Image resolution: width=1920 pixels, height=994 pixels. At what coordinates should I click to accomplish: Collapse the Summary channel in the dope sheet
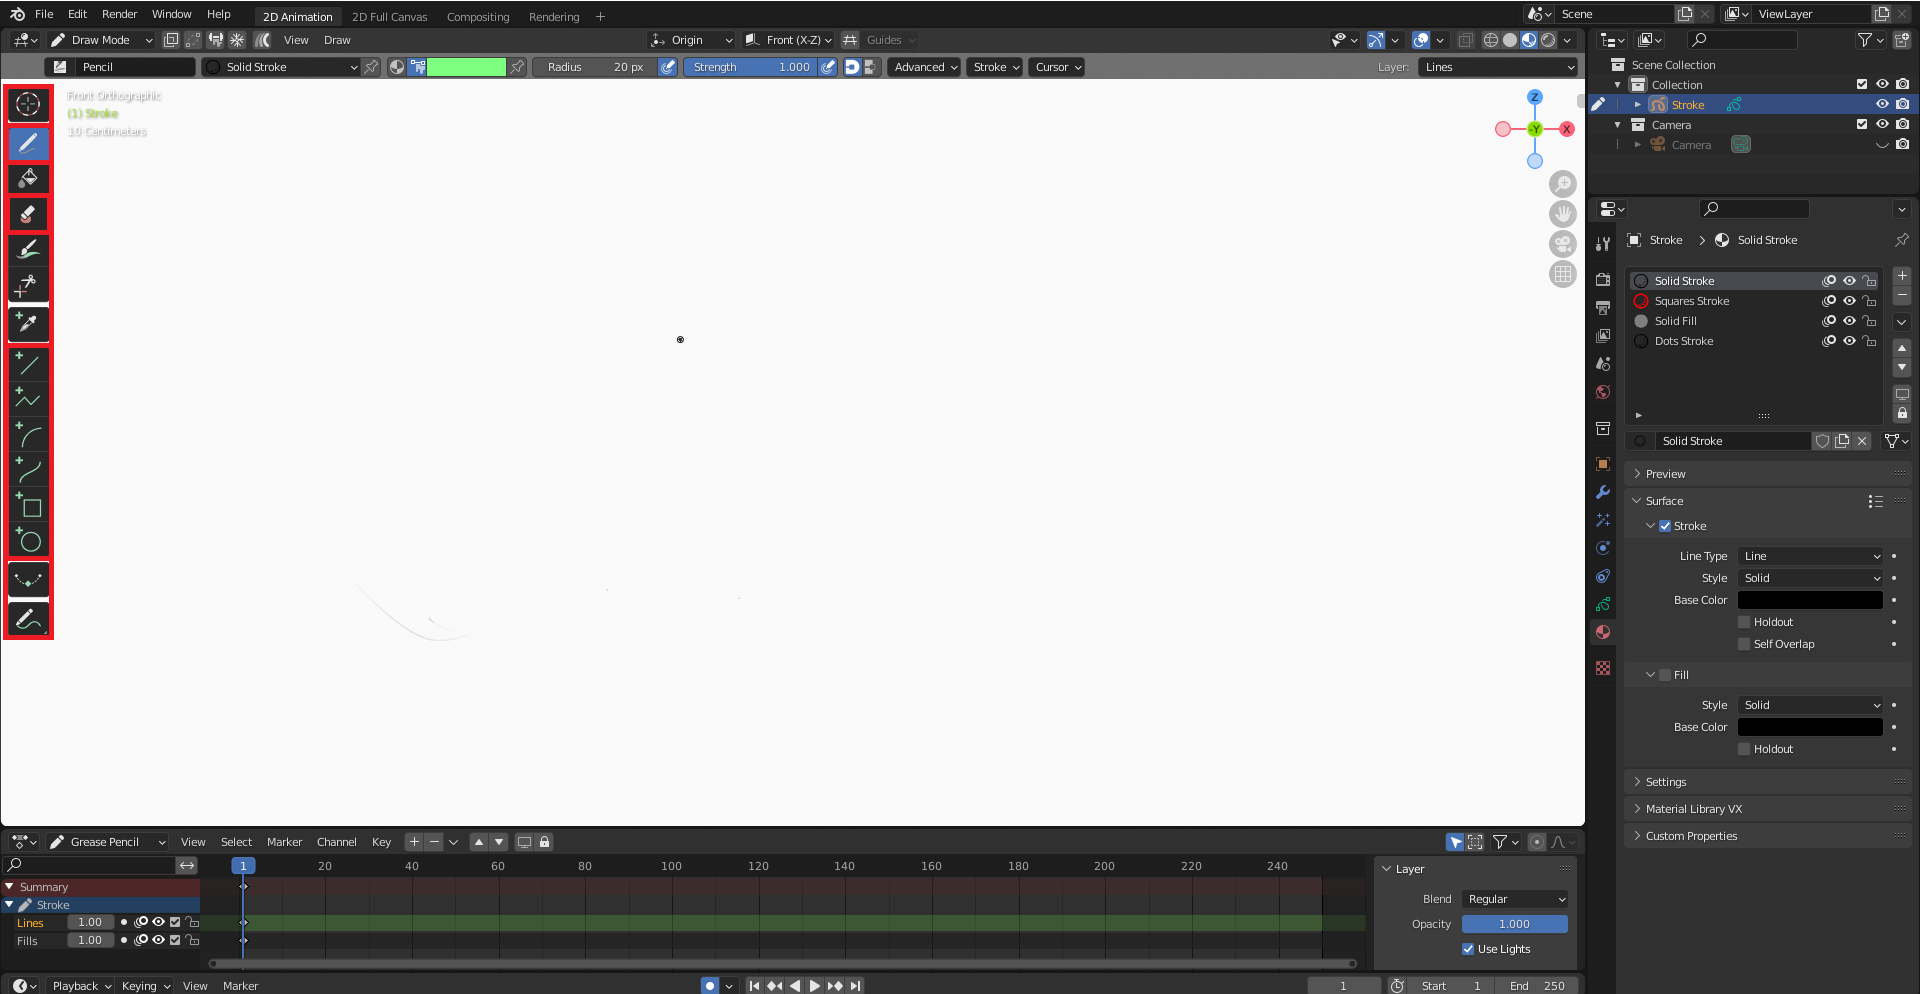click(x=9, y=887)
